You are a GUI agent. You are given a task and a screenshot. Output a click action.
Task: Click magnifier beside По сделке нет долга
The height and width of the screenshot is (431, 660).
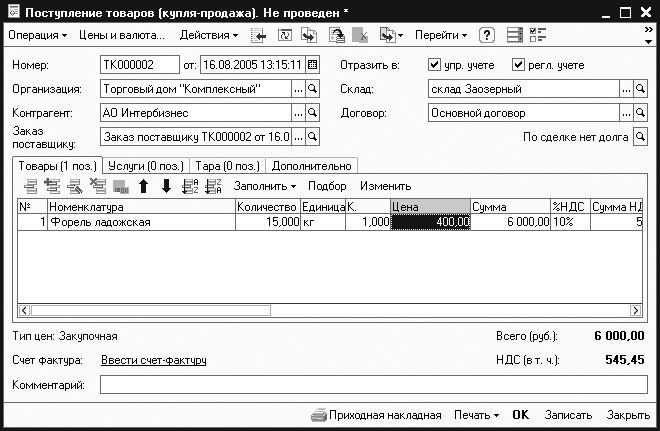coord(640,137)
